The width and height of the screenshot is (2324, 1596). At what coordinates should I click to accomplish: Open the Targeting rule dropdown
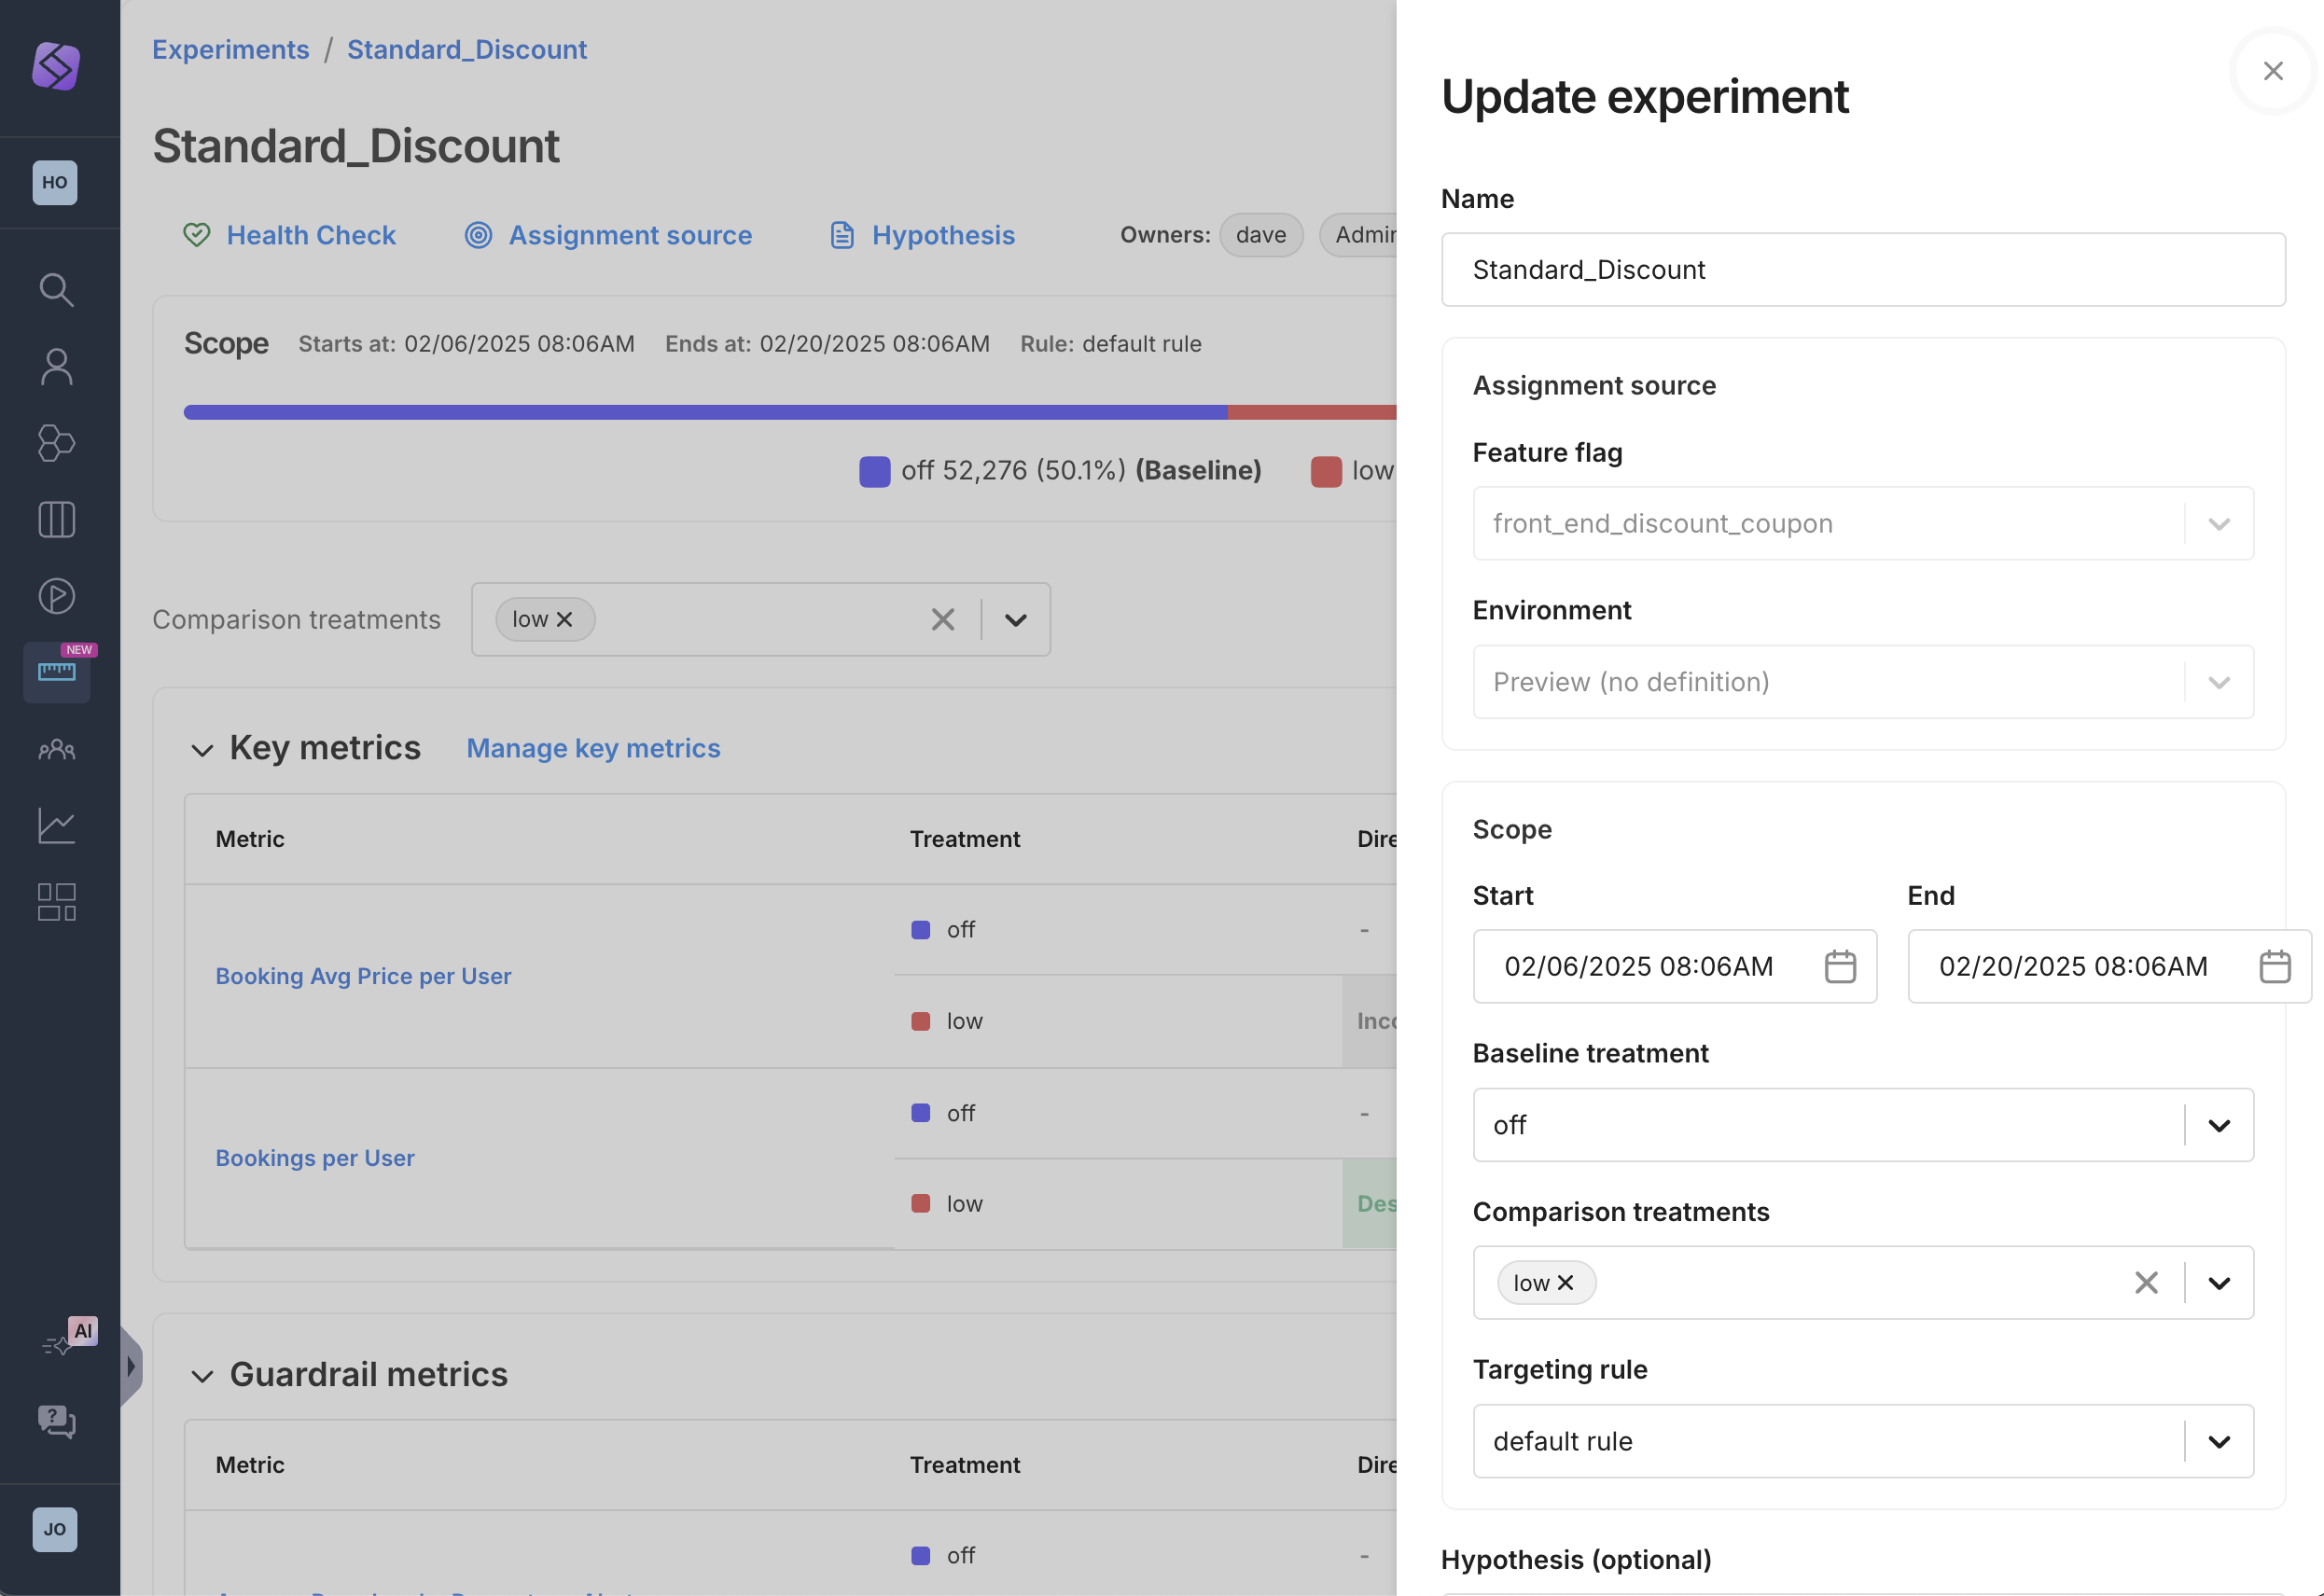[2218, 1442]
